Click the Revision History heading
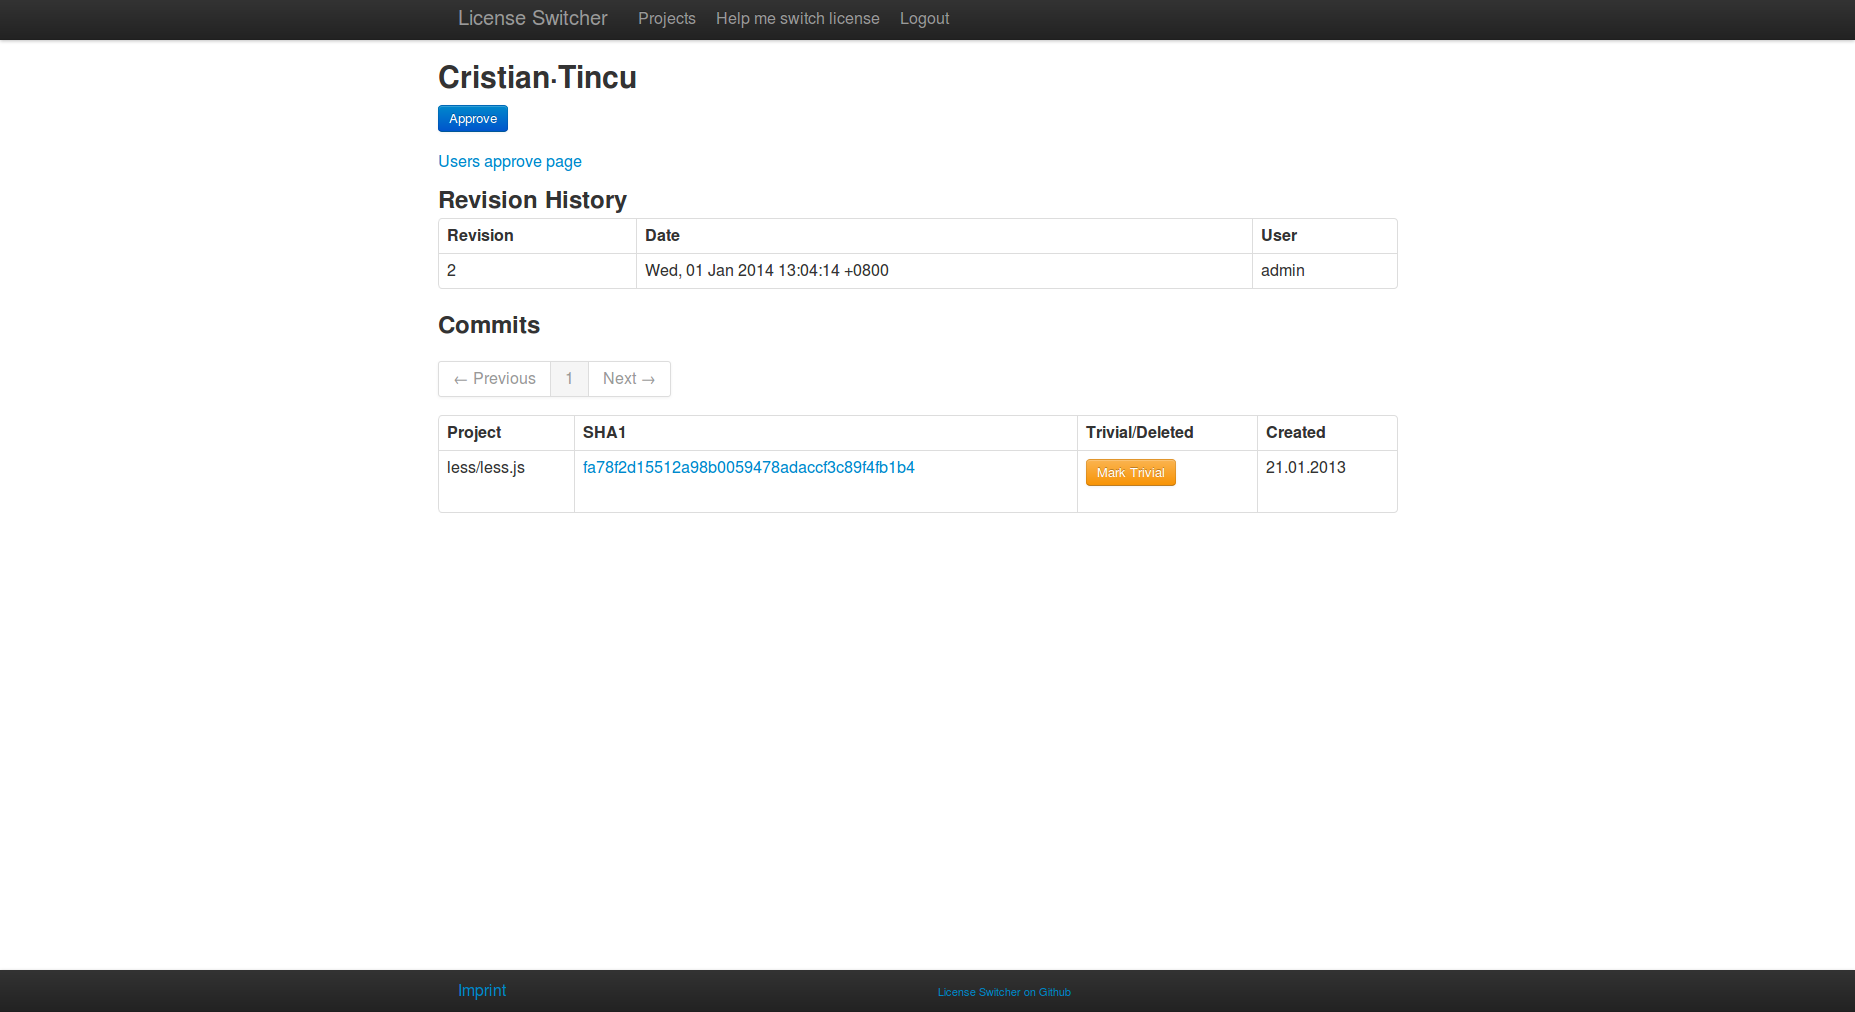 532,200
